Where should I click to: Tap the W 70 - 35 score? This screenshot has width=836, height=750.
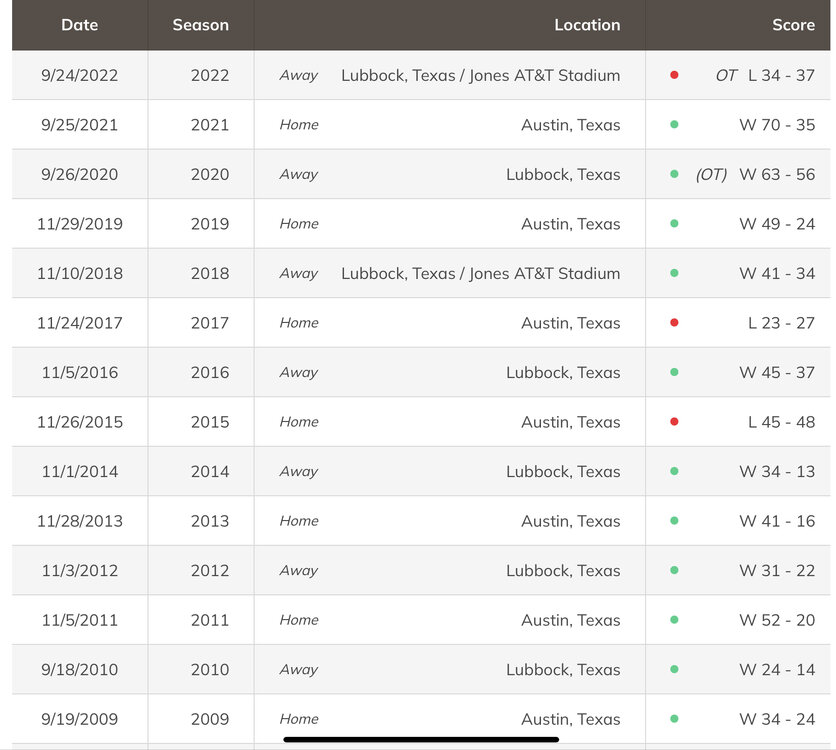[777, 125]
